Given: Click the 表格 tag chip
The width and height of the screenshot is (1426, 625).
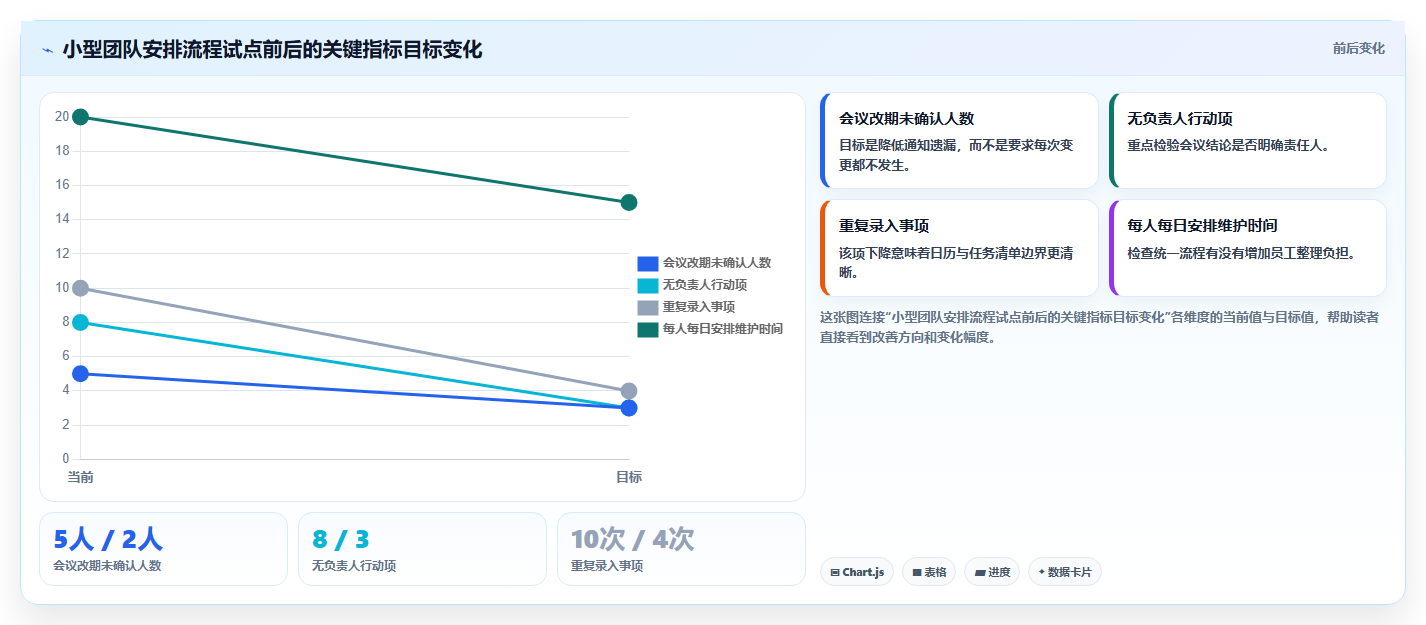Looking at the screenshot, I should [x=929, y=572].
